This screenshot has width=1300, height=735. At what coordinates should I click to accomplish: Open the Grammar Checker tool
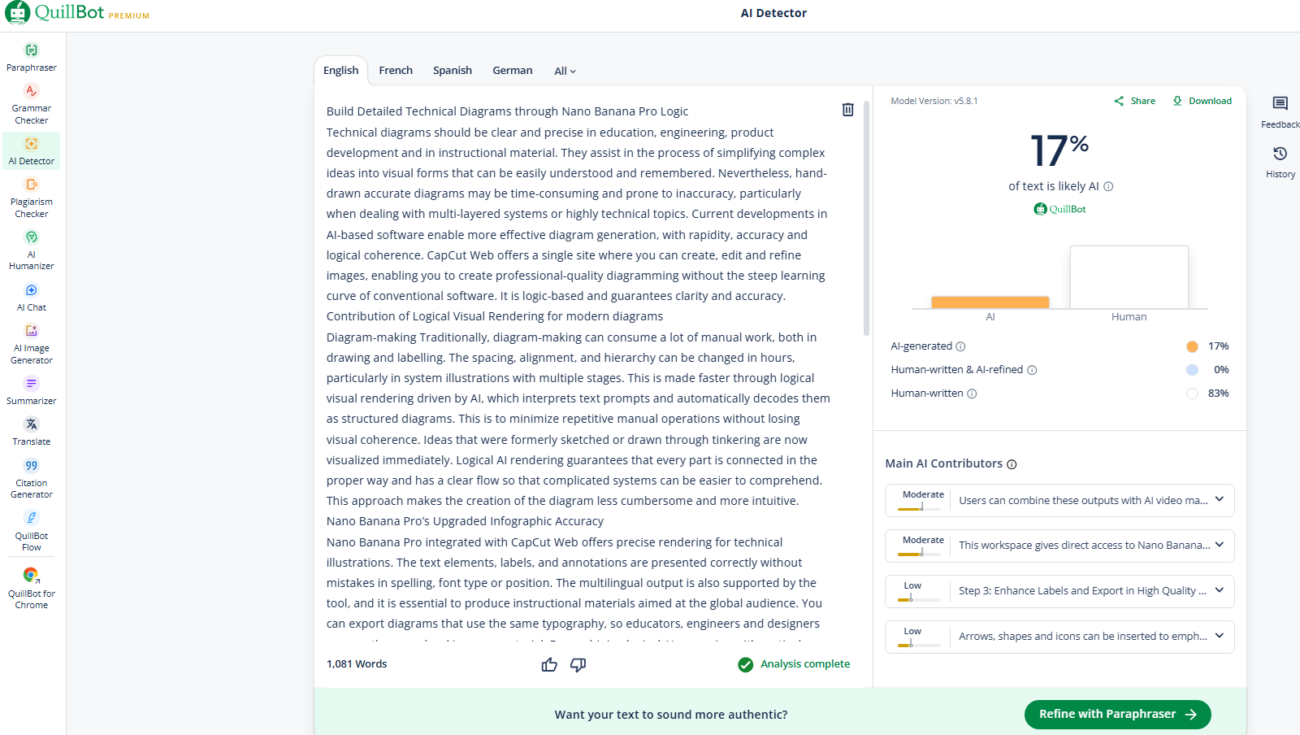click(31, 104)
